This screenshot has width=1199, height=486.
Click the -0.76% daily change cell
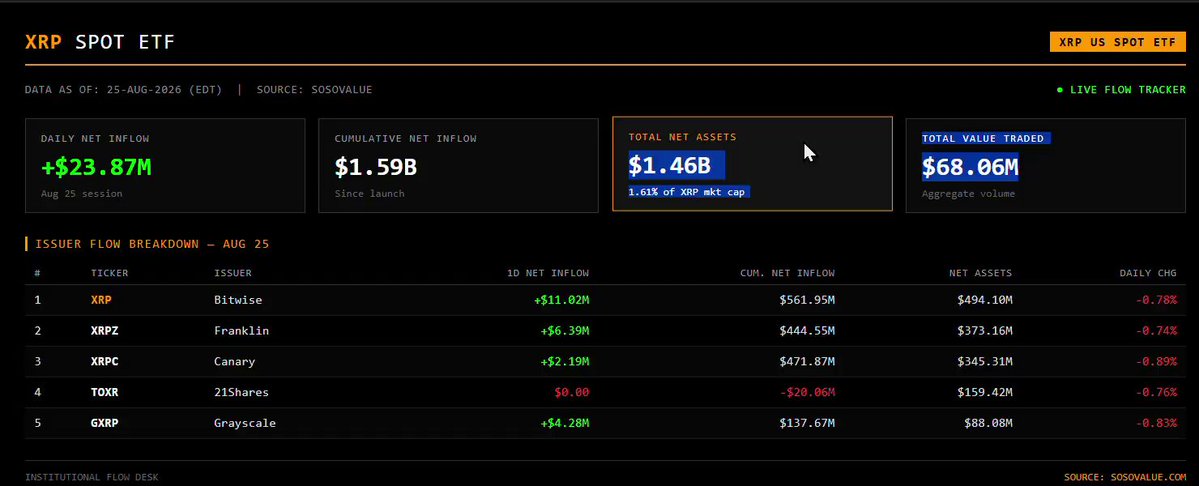tap(1156, 393)
